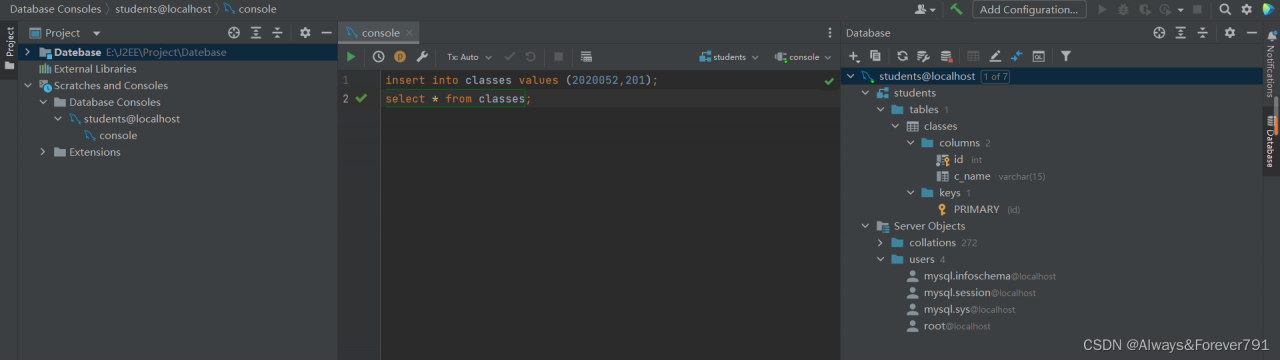The image size is (1280, 360).
Task: Open editor tabs more options menu
Action: (x=830, y=33)
